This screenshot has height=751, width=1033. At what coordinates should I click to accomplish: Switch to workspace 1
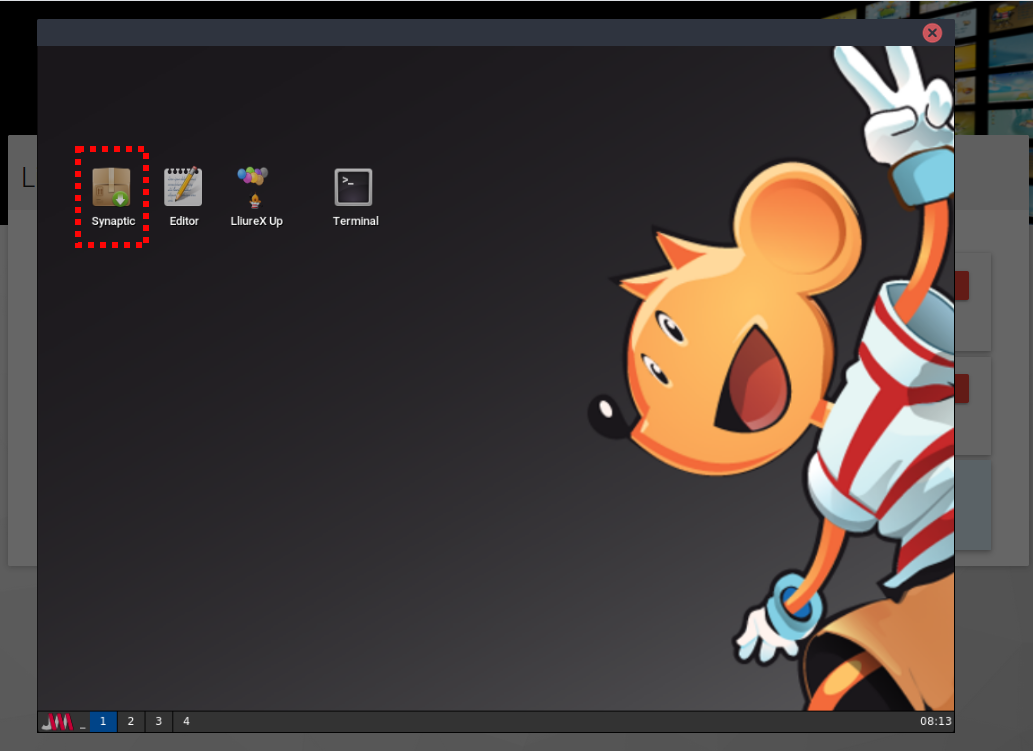point(103,721)
